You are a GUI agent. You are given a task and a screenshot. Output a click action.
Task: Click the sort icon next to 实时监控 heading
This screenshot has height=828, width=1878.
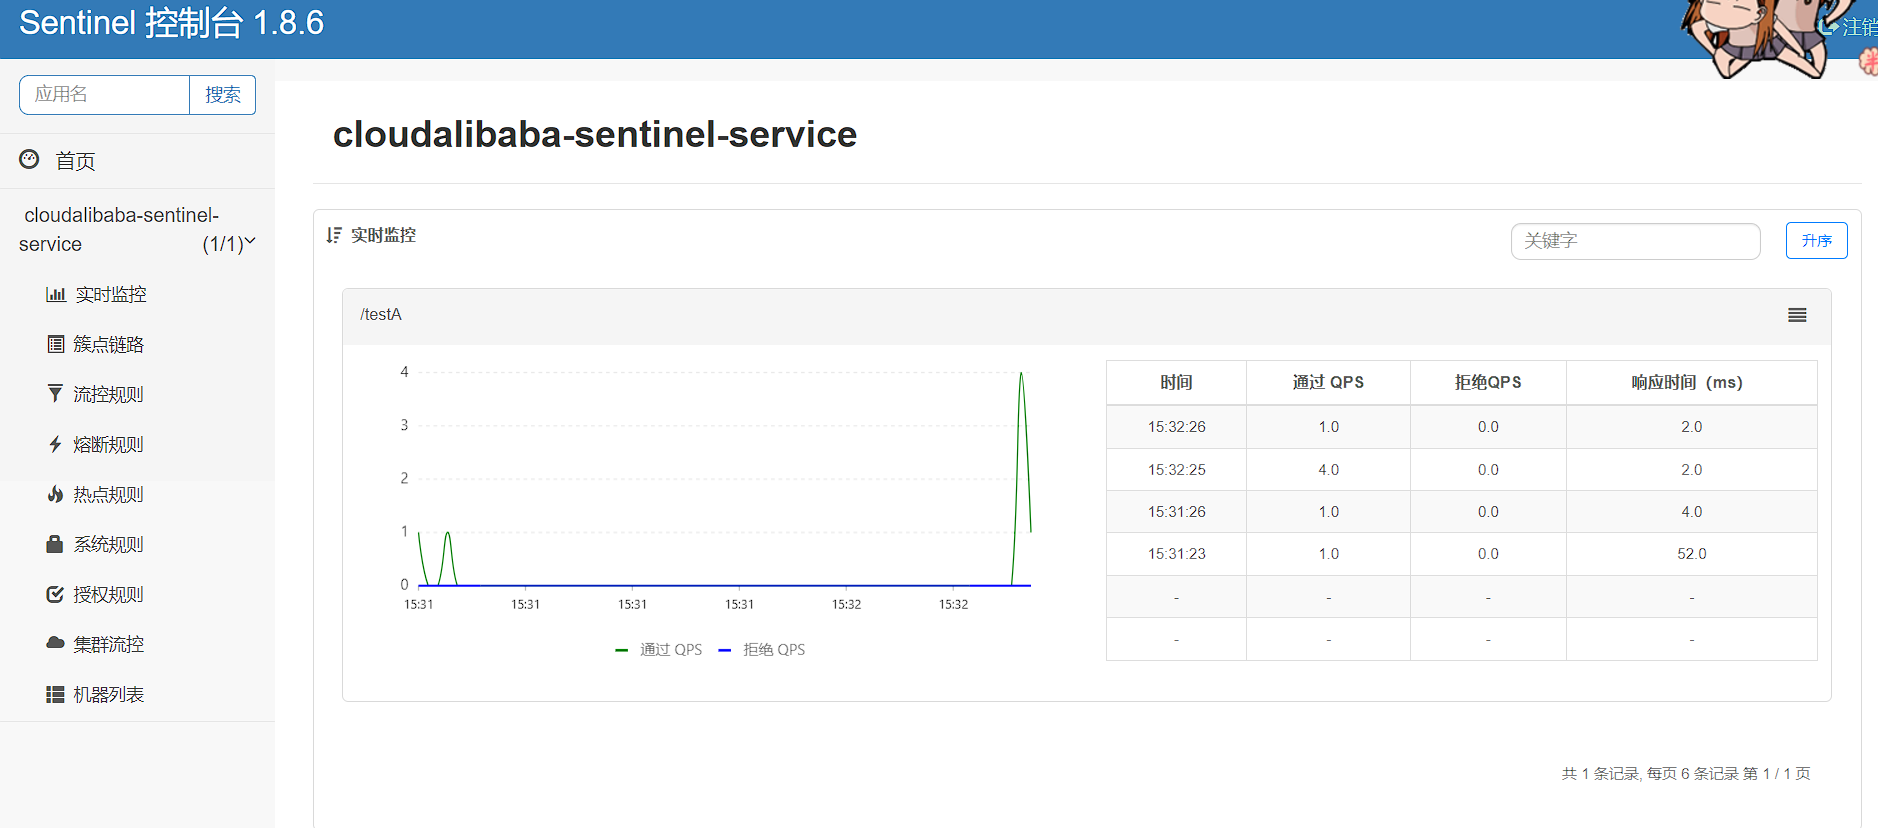tap(334, 235)
